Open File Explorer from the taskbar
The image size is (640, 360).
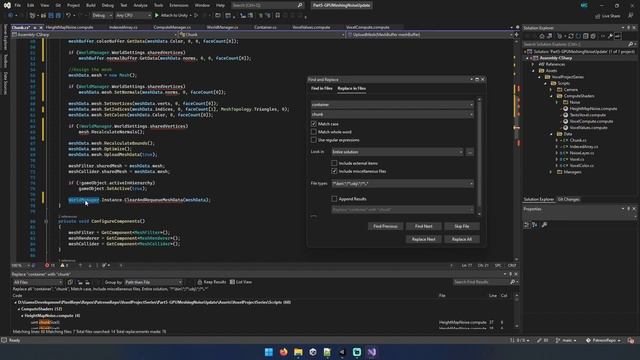click(298, 352)
